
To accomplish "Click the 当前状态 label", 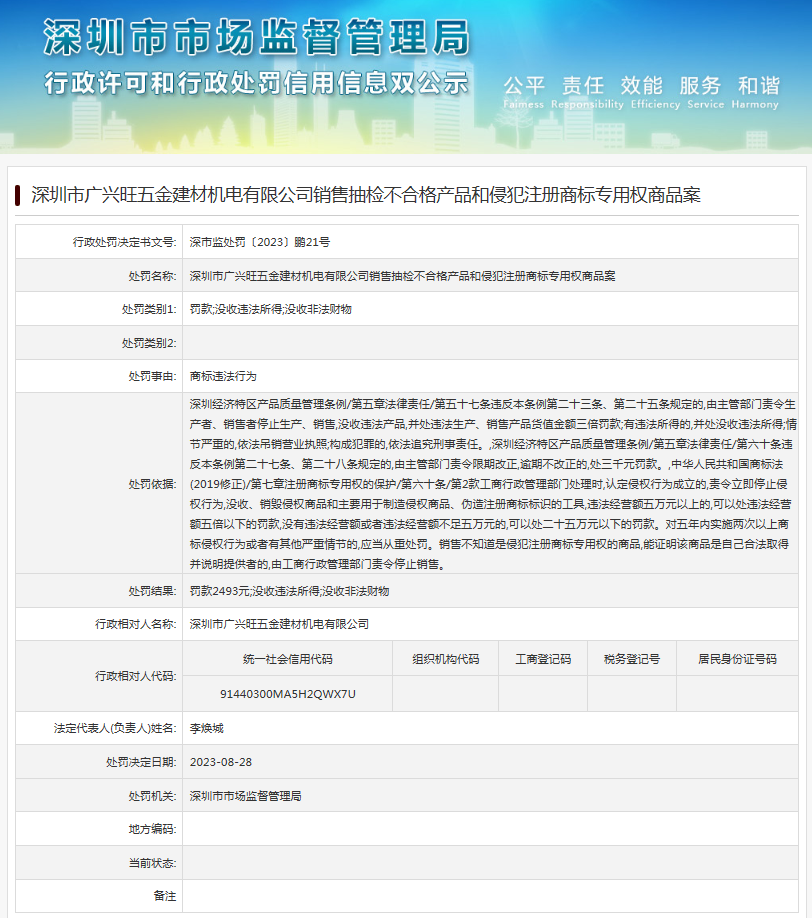I will pos(152,863).
